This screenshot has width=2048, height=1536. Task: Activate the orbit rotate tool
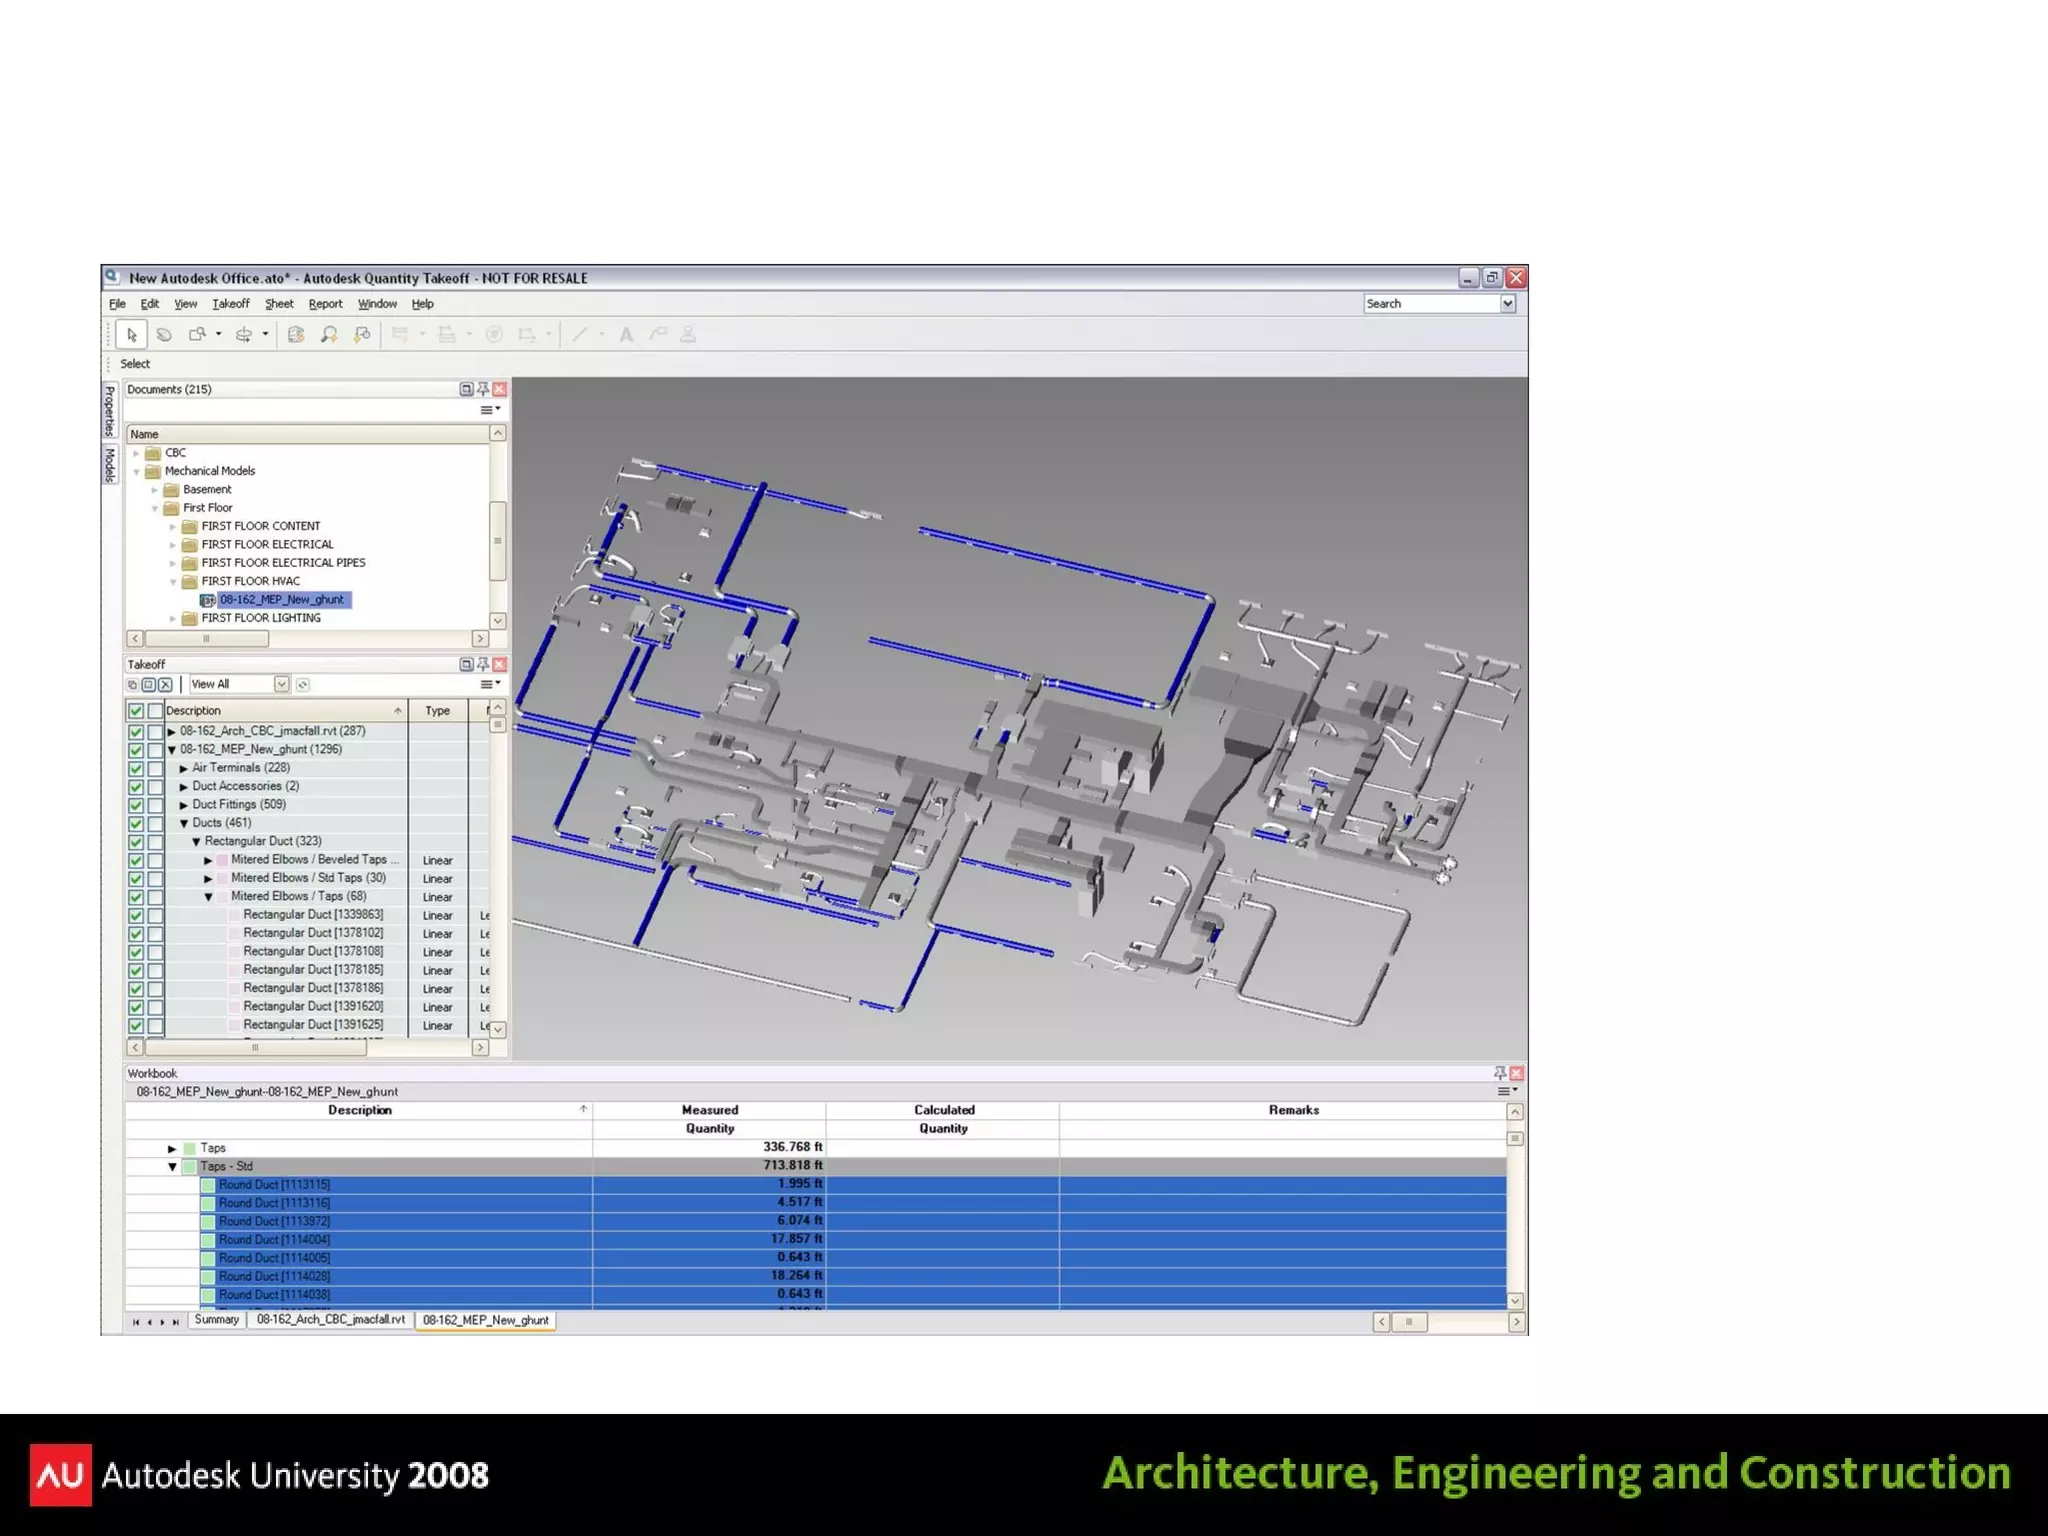(244, 335)
